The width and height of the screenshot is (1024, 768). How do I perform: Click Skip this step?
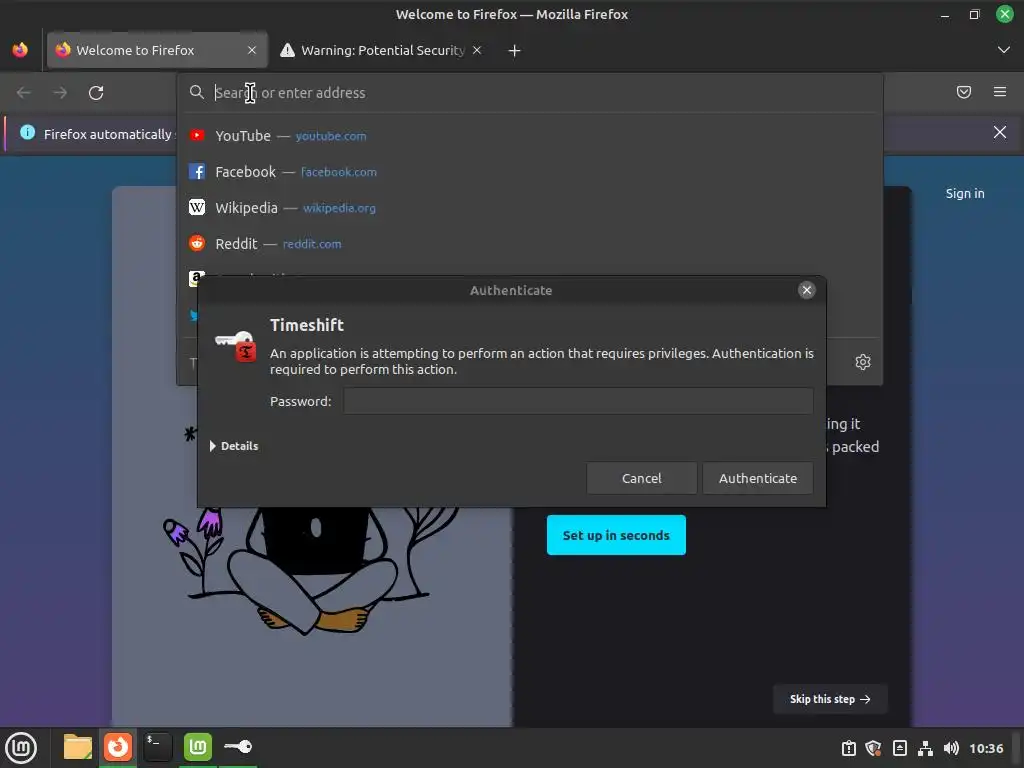(x=829, y=699)
